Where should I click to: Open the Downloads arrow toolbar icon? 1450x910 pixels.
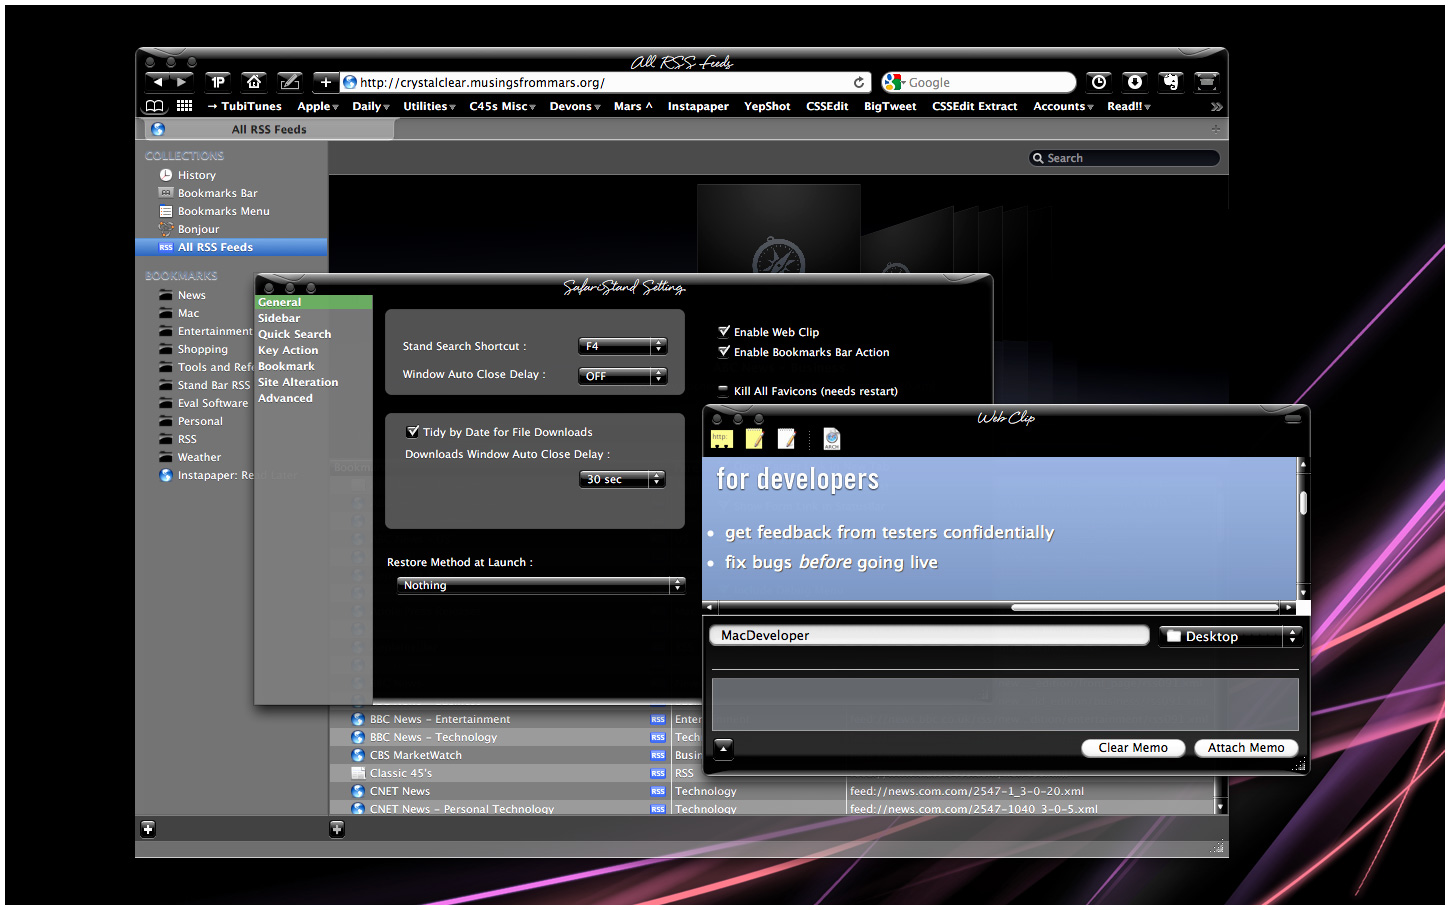pyautogui.click(x=1135, y=82)
